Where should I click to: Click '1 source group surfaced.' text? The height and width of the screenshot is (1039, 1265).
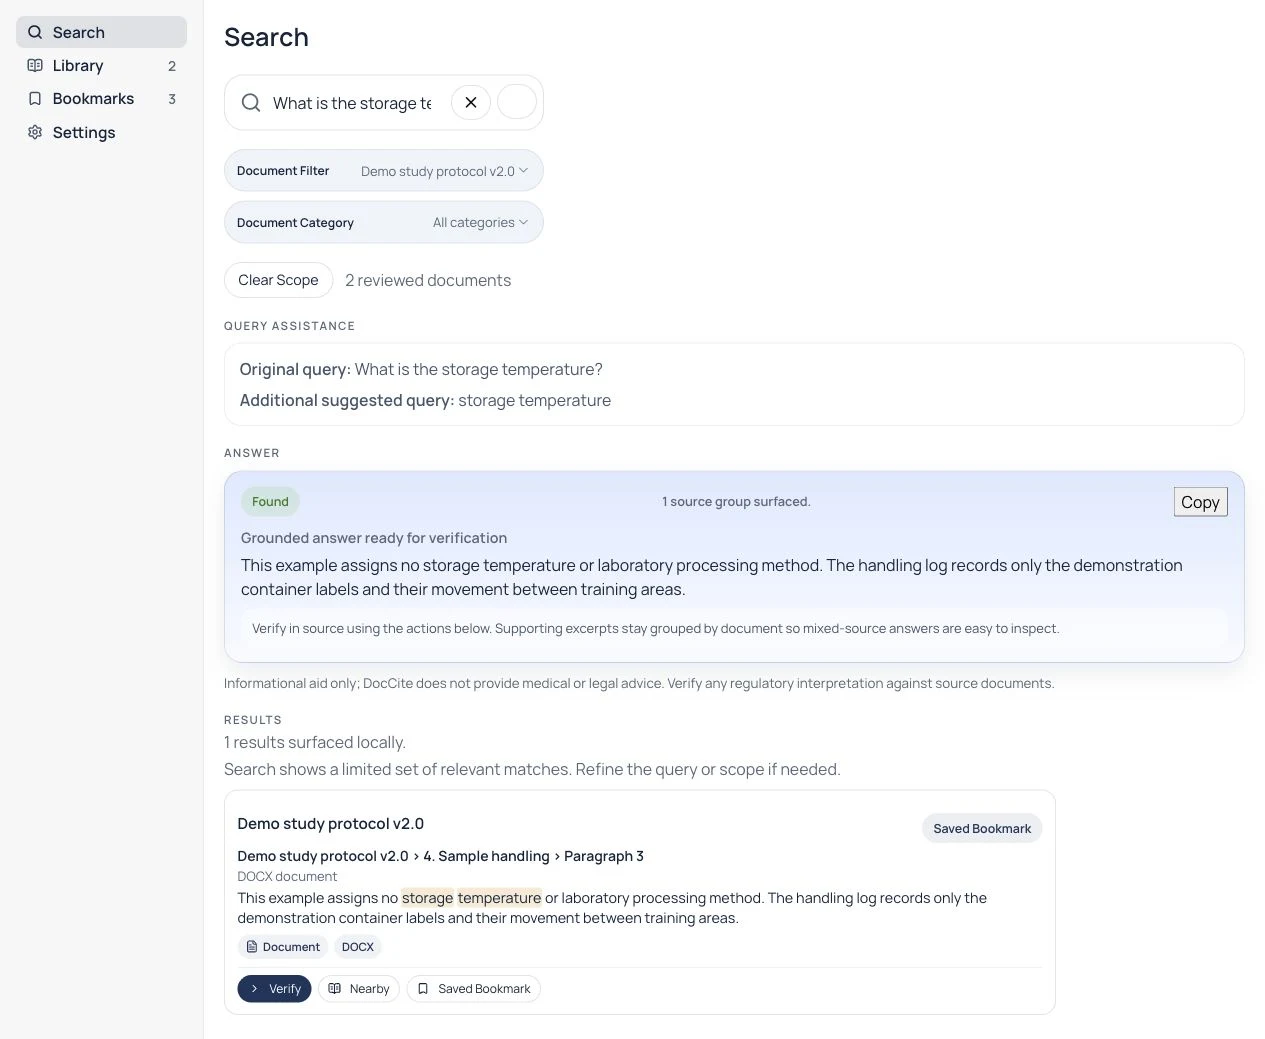pos(736,502)
